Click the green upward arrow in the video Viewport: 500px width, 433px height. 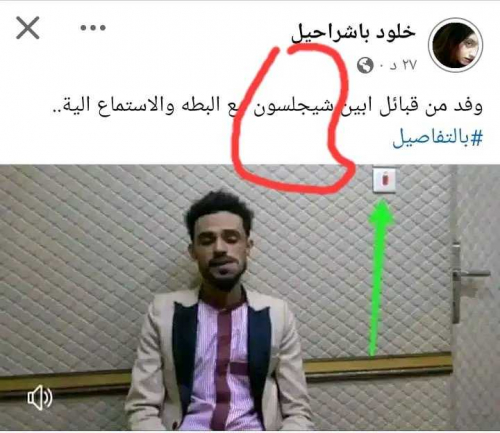tap(378, 278)
